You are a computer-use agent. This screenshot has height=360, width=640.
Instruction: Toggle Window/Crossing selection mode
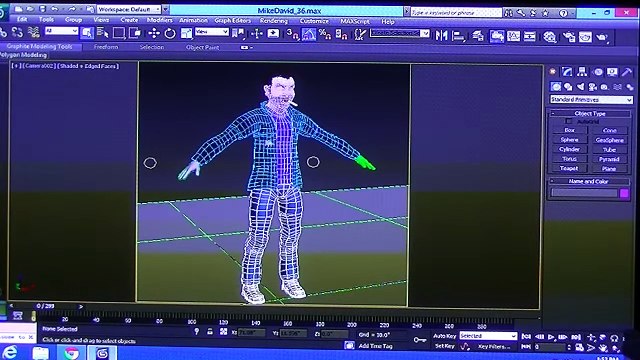(x=135, y=33)
